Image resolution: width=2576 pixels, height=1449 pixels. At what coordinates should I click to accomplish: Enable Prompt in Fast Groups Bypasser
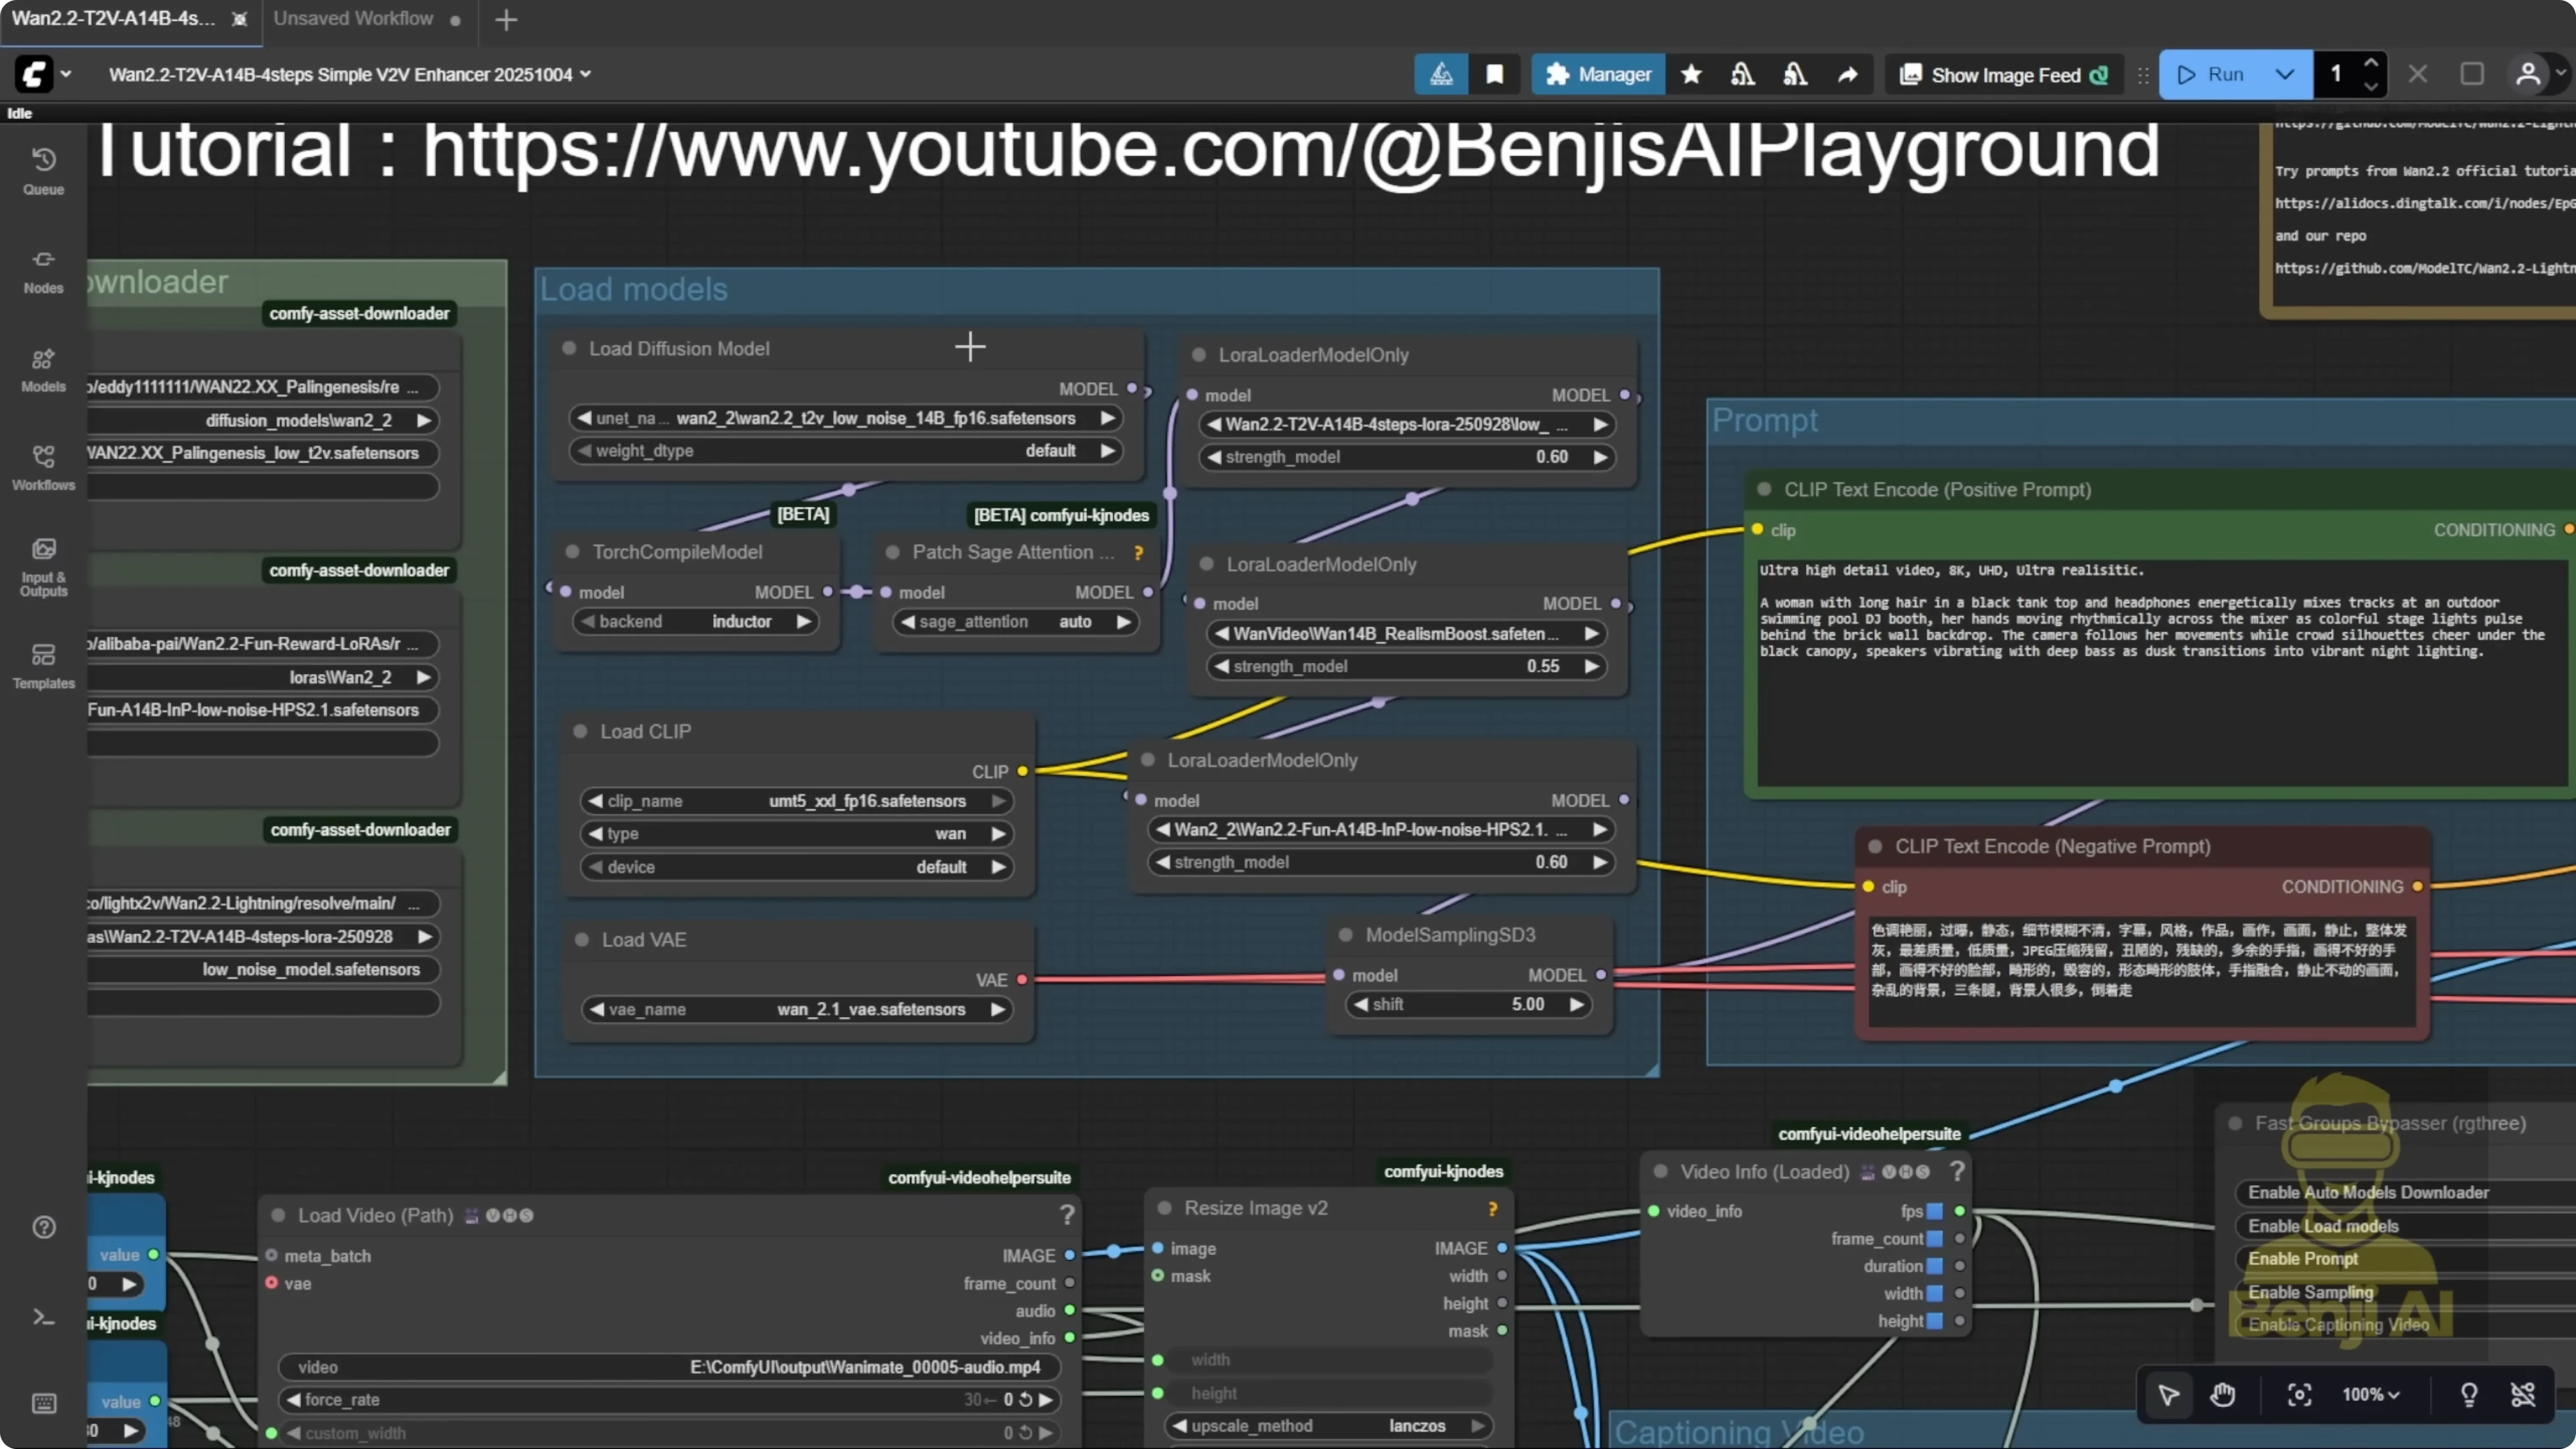[2301, 1258]
